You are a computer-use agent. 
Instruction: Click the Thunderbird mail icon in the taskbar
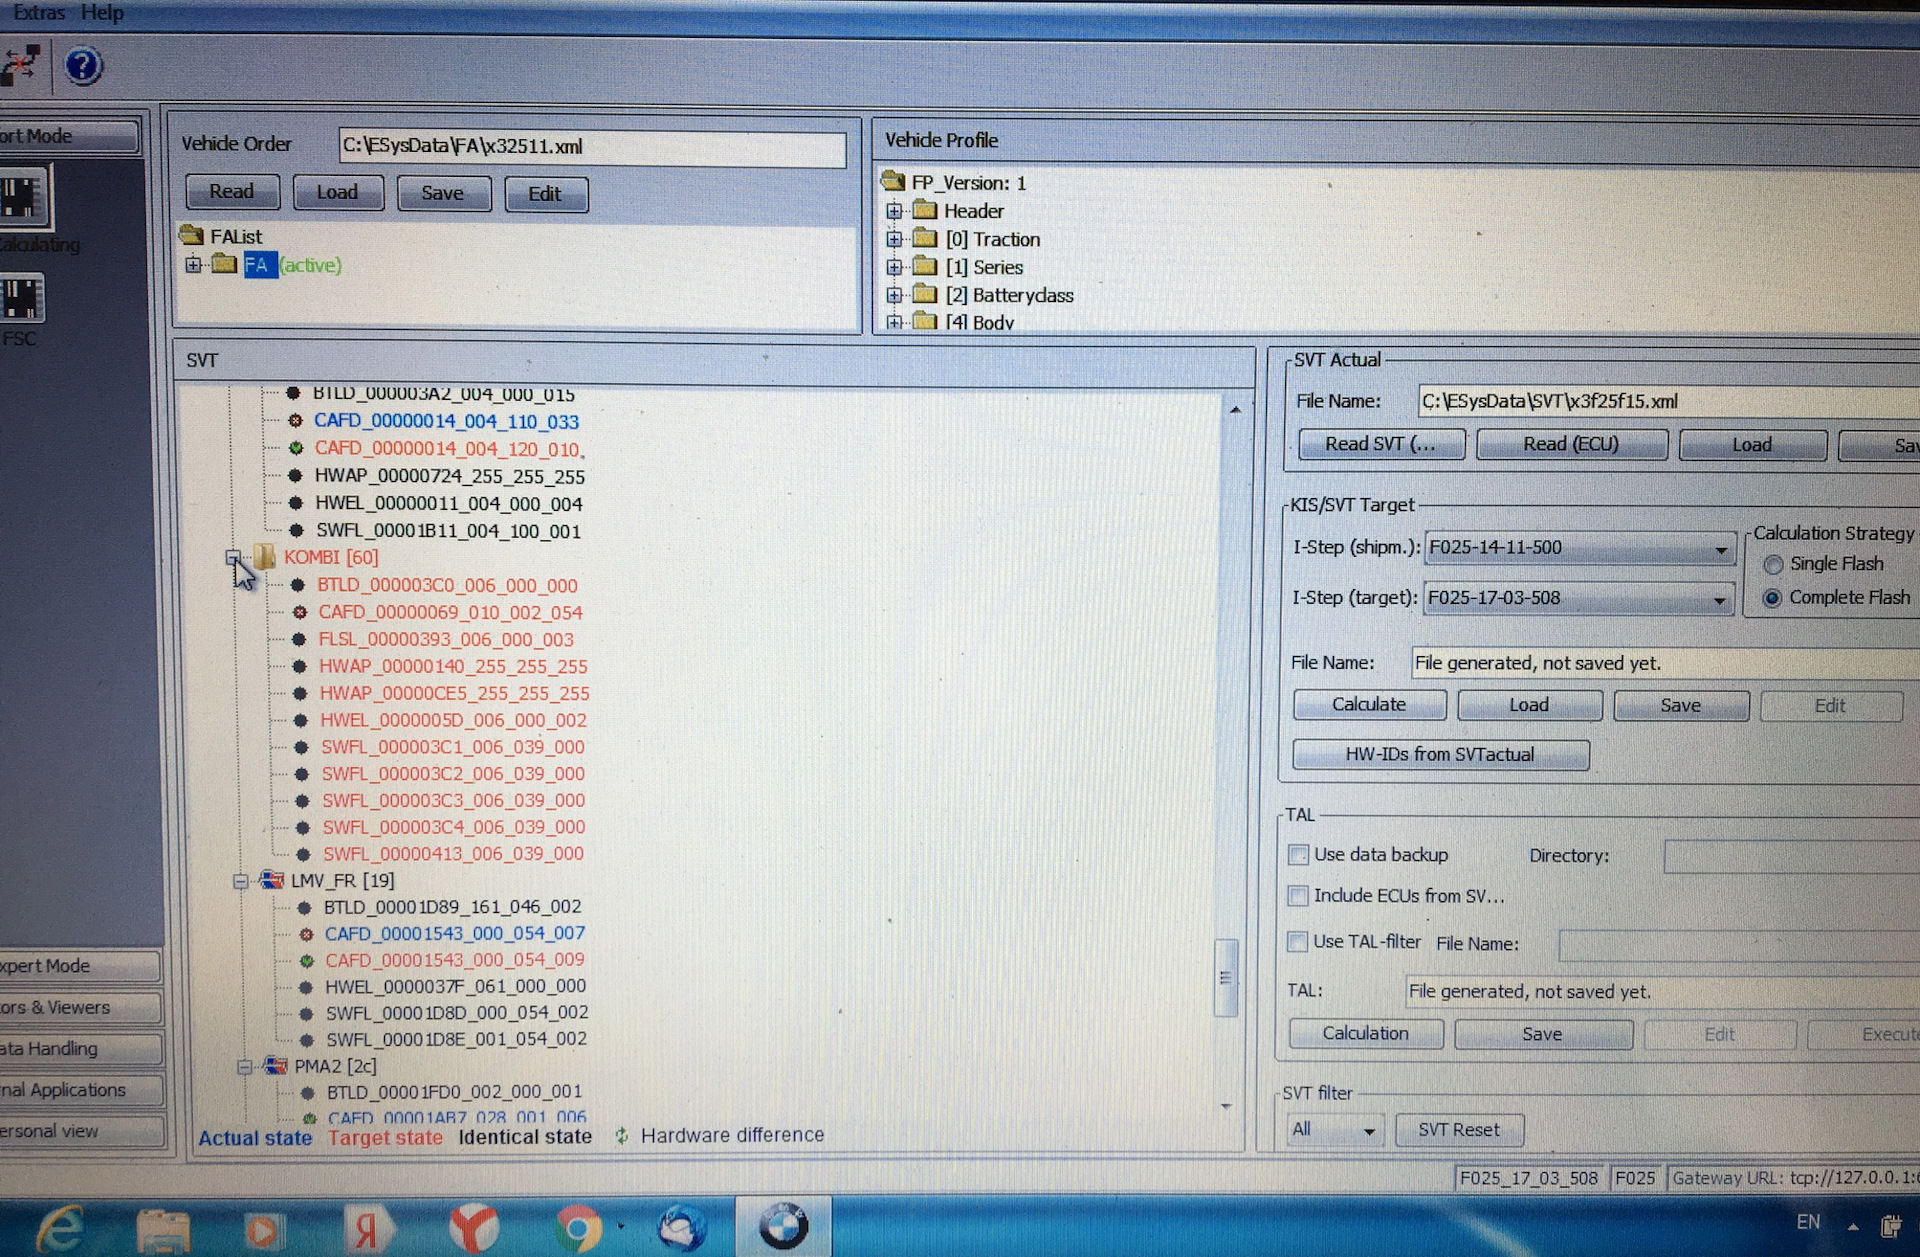pyautogui.click(x=682, y=1228)
